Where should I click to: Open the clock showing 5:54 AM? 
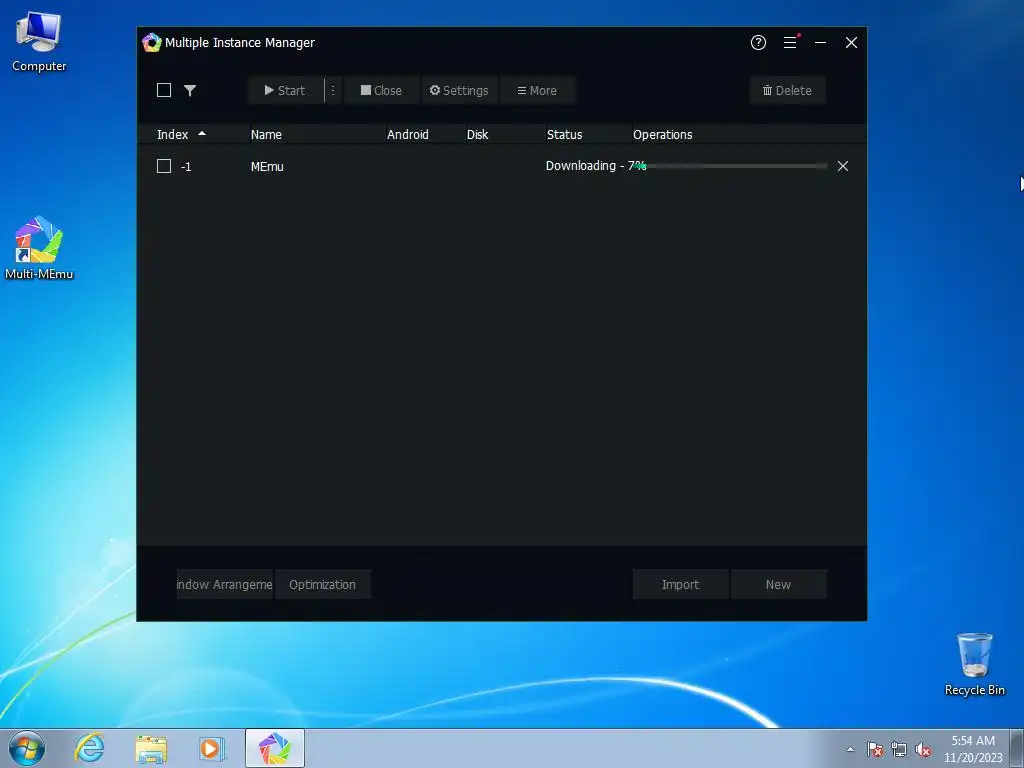coord(973,748)
